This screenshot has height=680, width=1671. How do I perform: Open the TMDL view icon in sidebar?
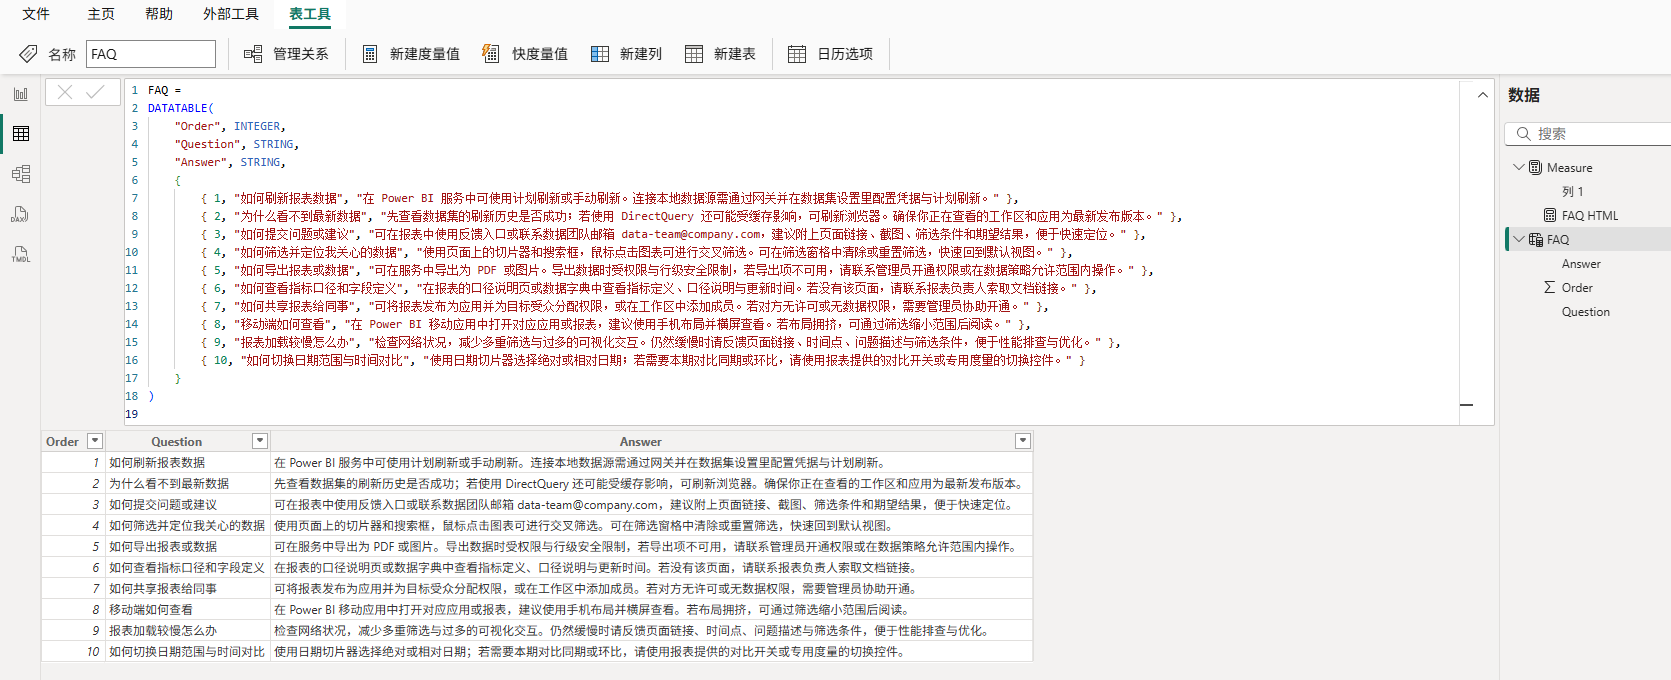tap(21, 254)
